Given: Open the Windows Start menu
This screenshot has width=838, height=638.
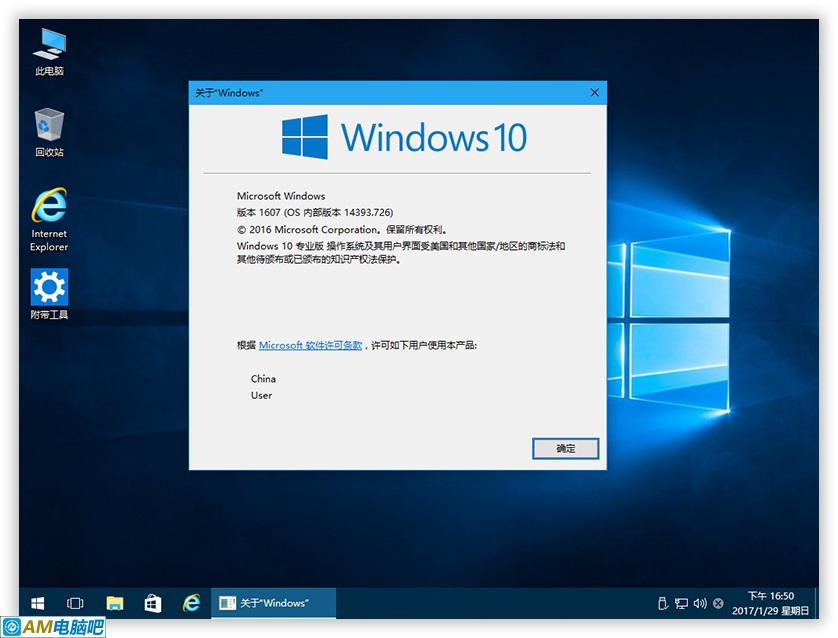Looking at the screenshot, I should pos(37,603).
